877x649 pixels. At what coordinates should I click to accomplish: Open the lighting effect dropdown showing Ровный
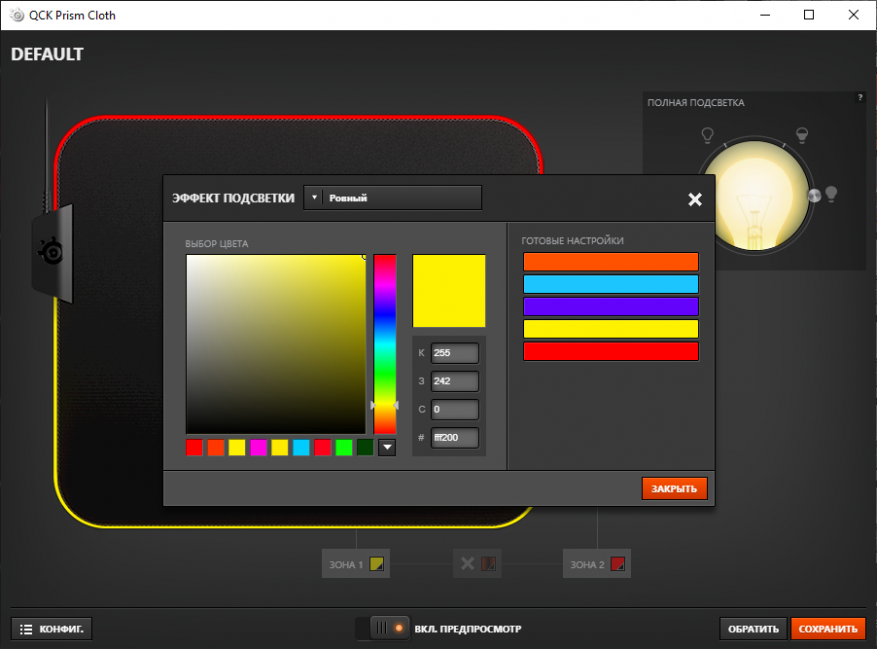392,197
